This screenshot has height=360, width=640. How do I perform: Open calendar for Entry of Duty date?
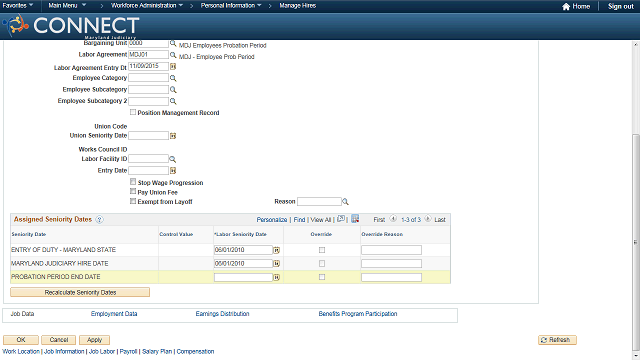pyautogui.click(x=276, y=250)
